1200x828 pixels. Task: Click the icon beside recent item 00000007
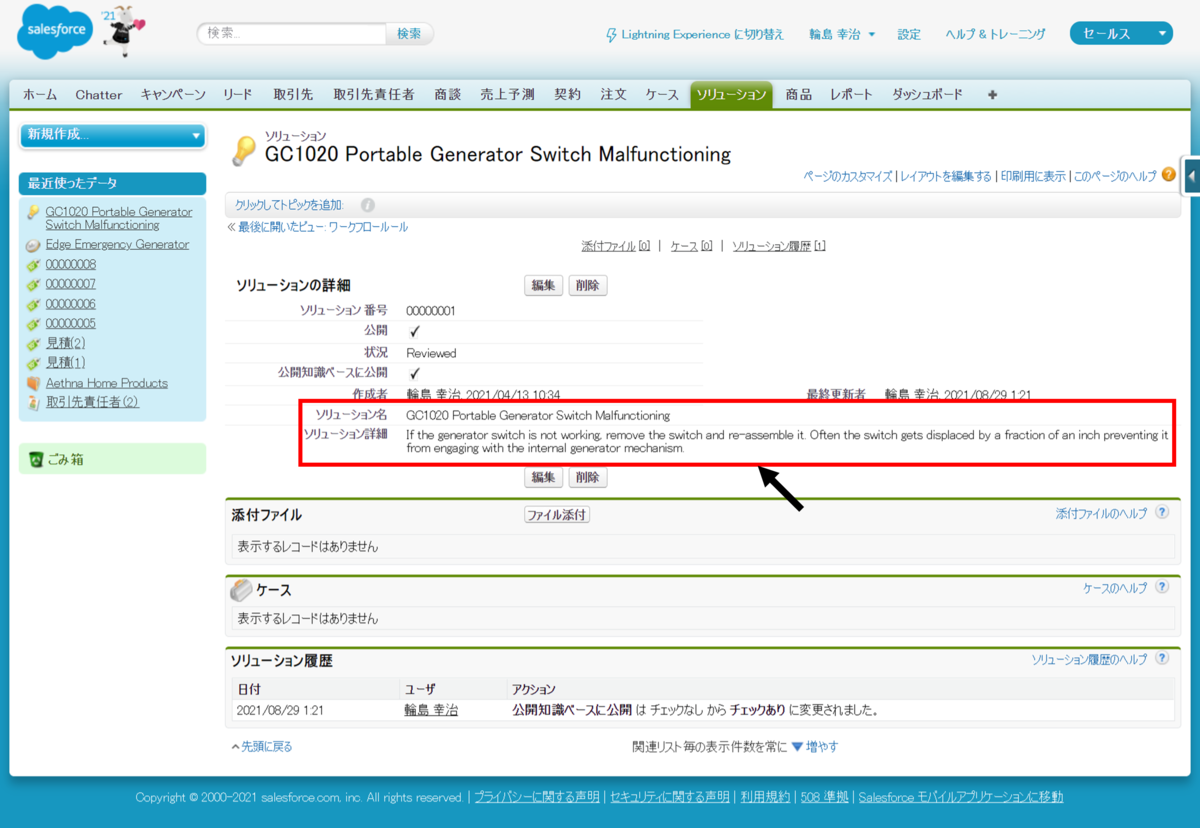pyautogui.click(x=33, y=284)
